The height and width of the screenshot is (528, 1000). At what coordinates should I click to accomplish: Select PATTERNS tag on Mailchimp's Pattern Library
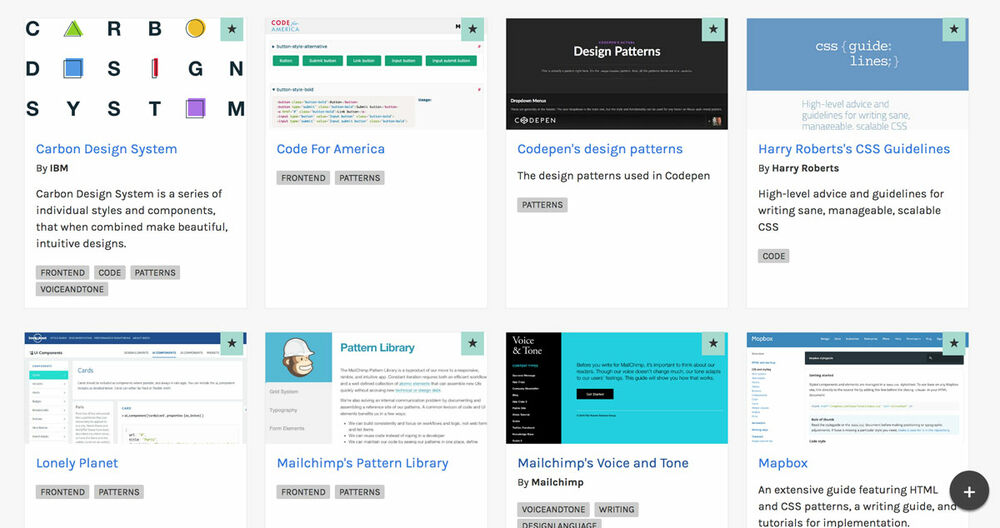tap(360, 492)
